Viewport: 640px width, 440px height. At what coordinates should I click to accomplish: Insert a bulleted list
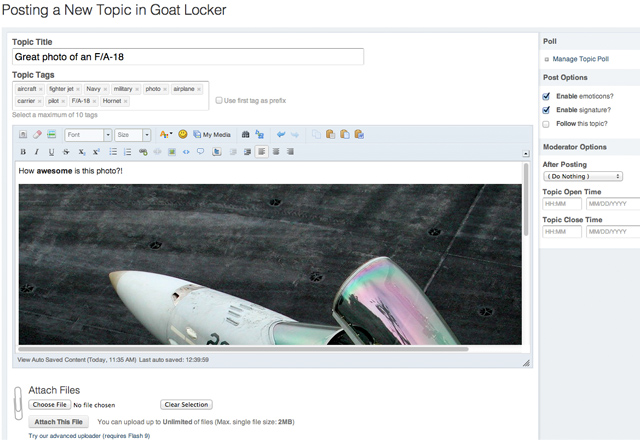113,152
